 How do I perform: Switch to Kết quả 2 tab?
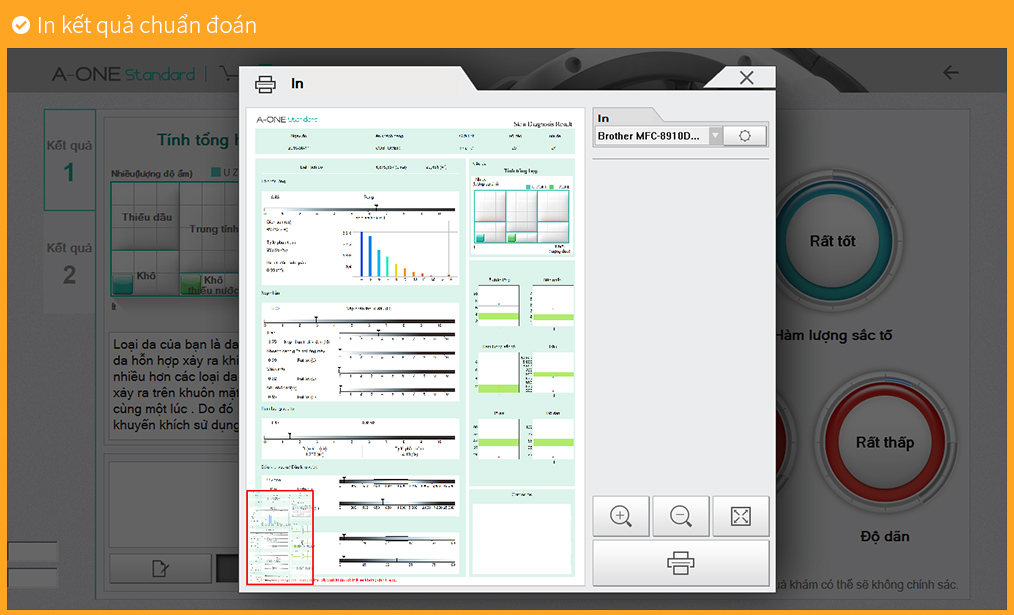[x=69, y=263]
